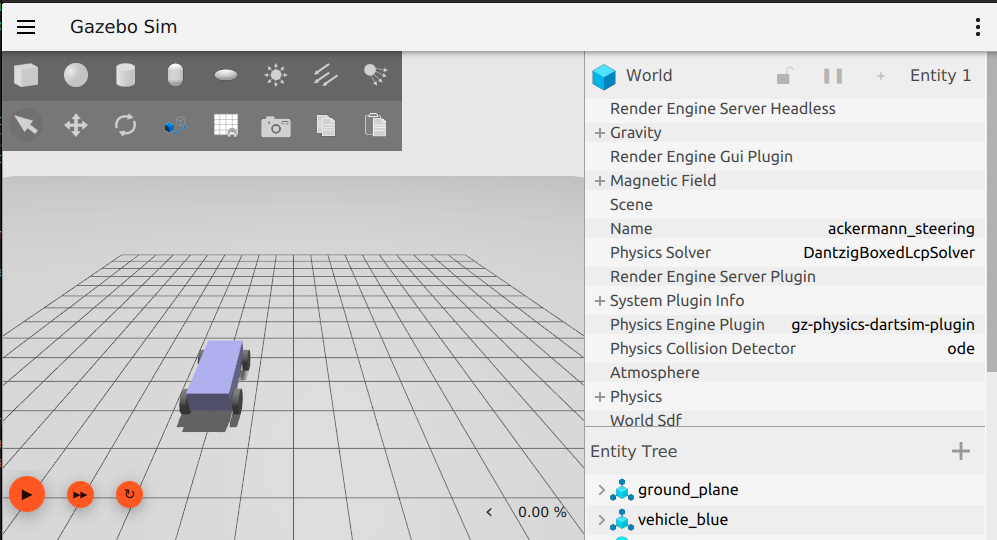Add a spot light

[375, 75]
